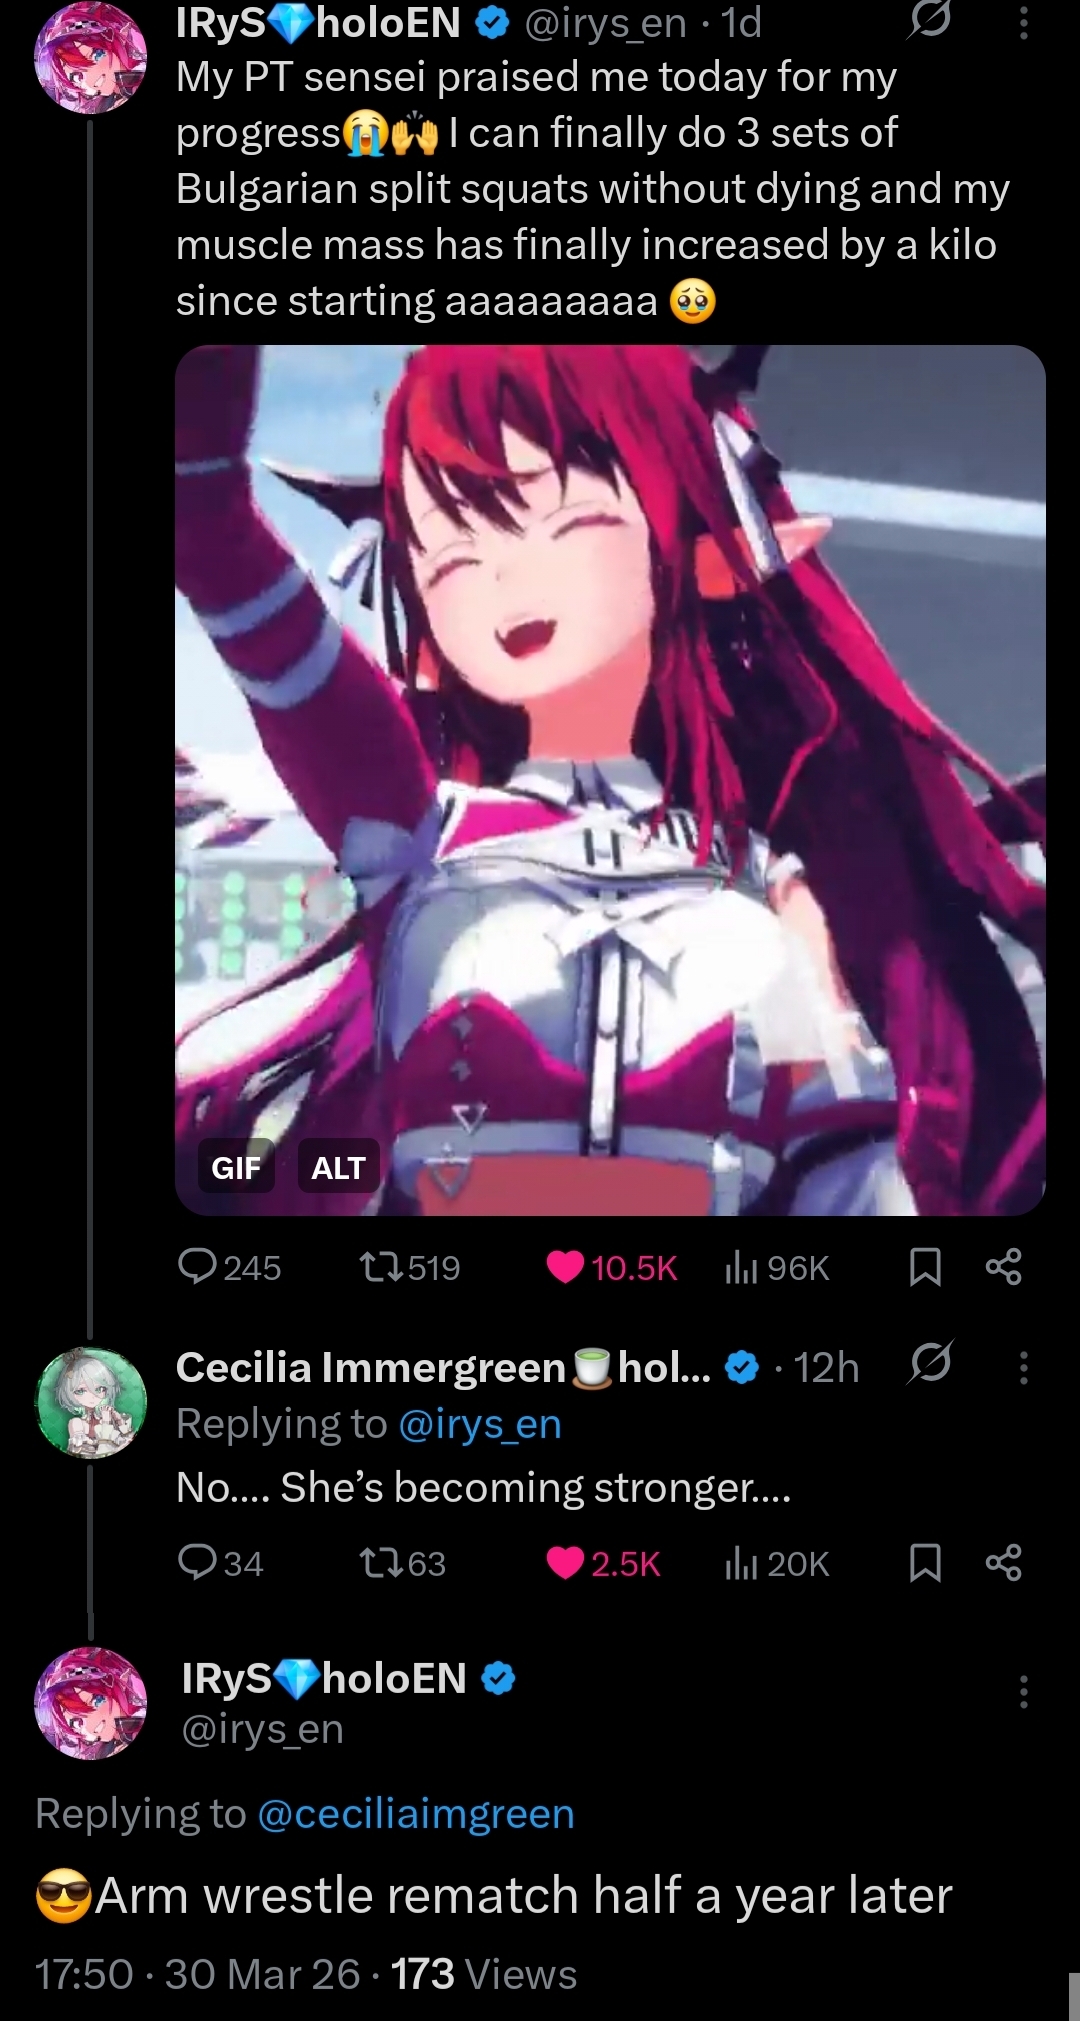Screen dimensions: 1080x2021
Task: Share IRyS's post using share icon
Action: point(1003,1267)
